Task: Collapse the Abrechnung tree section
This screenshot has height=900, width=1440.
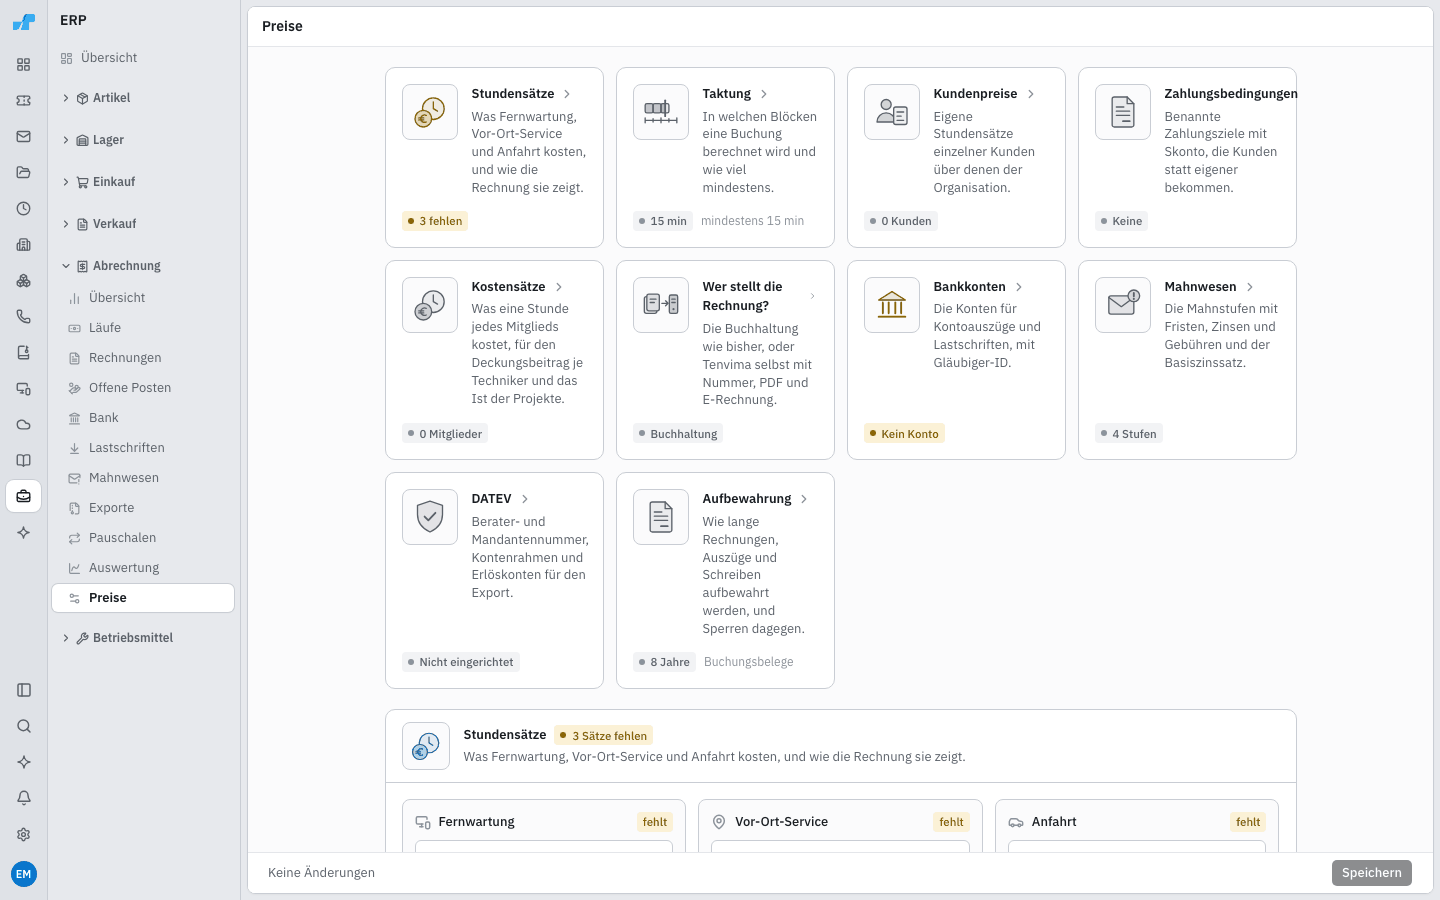Action: [143, 266]
